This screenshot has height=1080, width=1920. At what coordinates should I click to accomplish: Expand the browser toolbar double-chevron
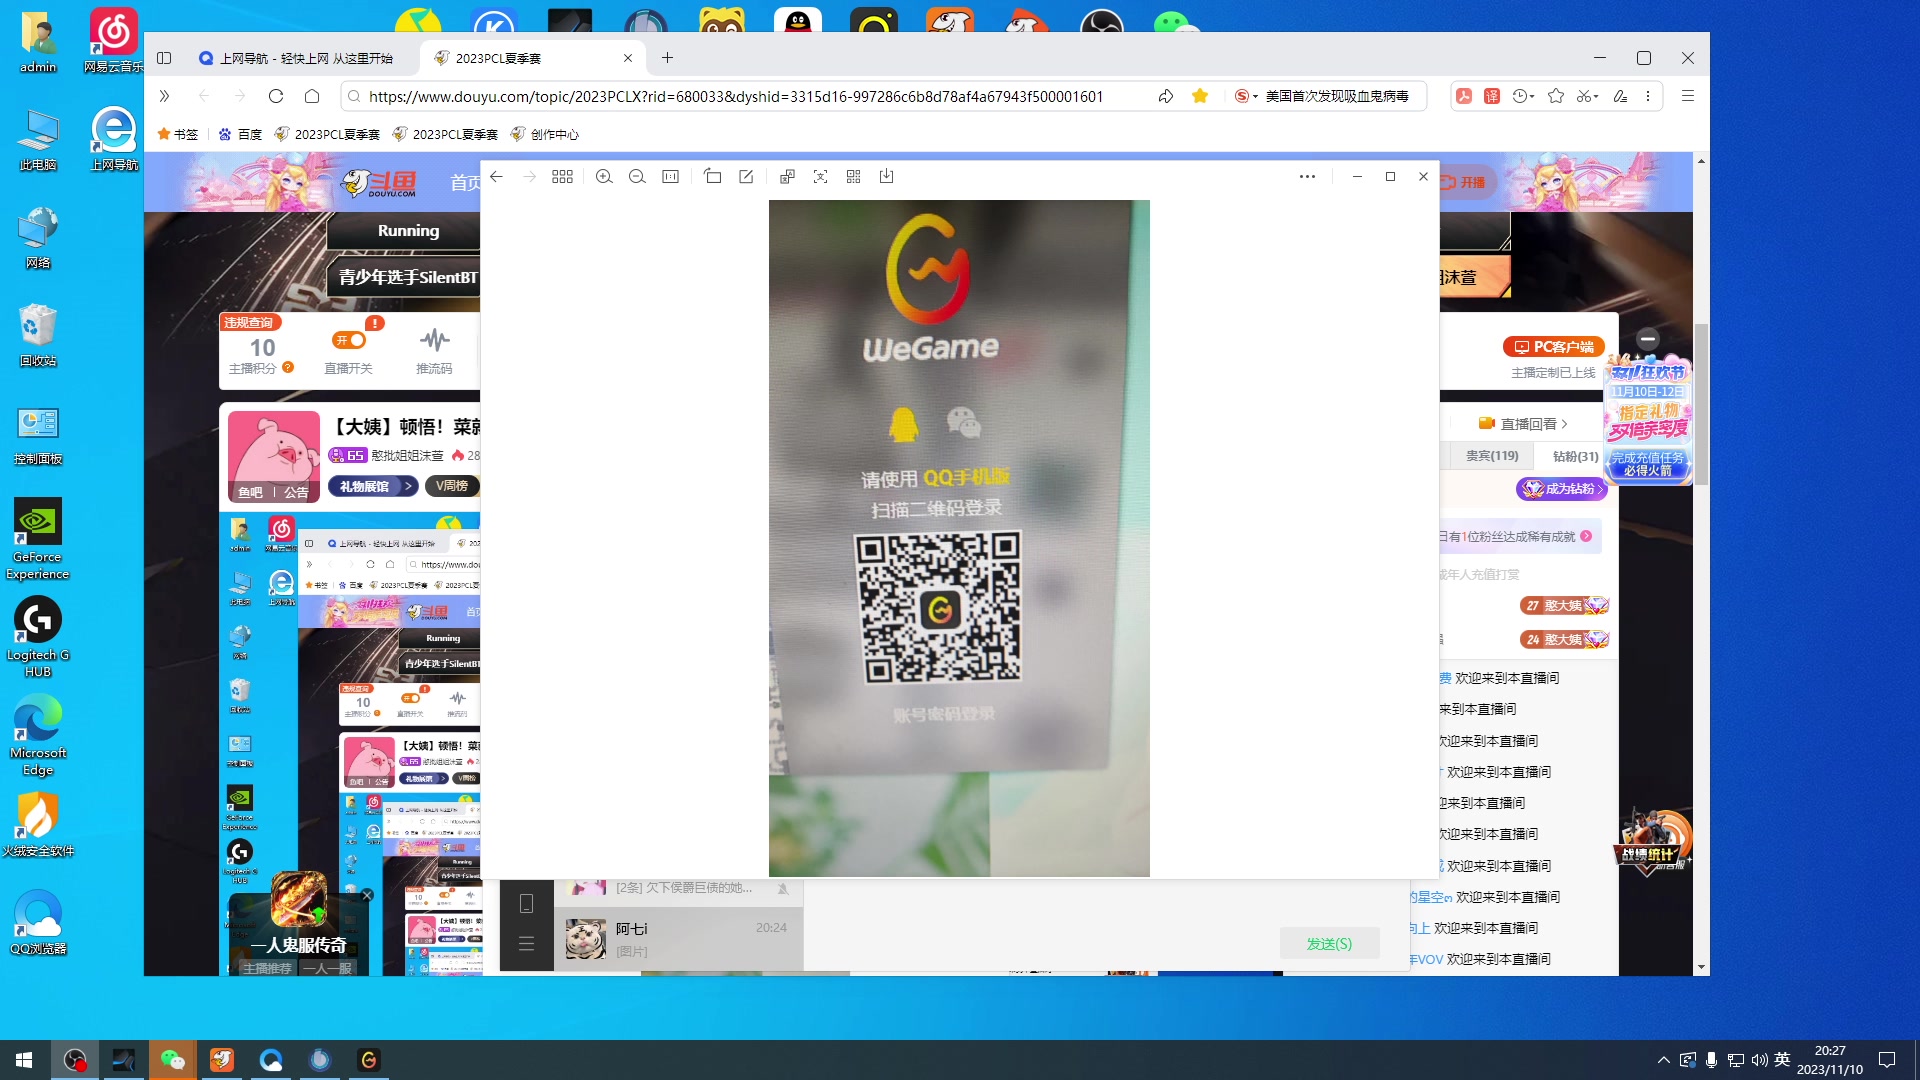click(x=165, y=96)
